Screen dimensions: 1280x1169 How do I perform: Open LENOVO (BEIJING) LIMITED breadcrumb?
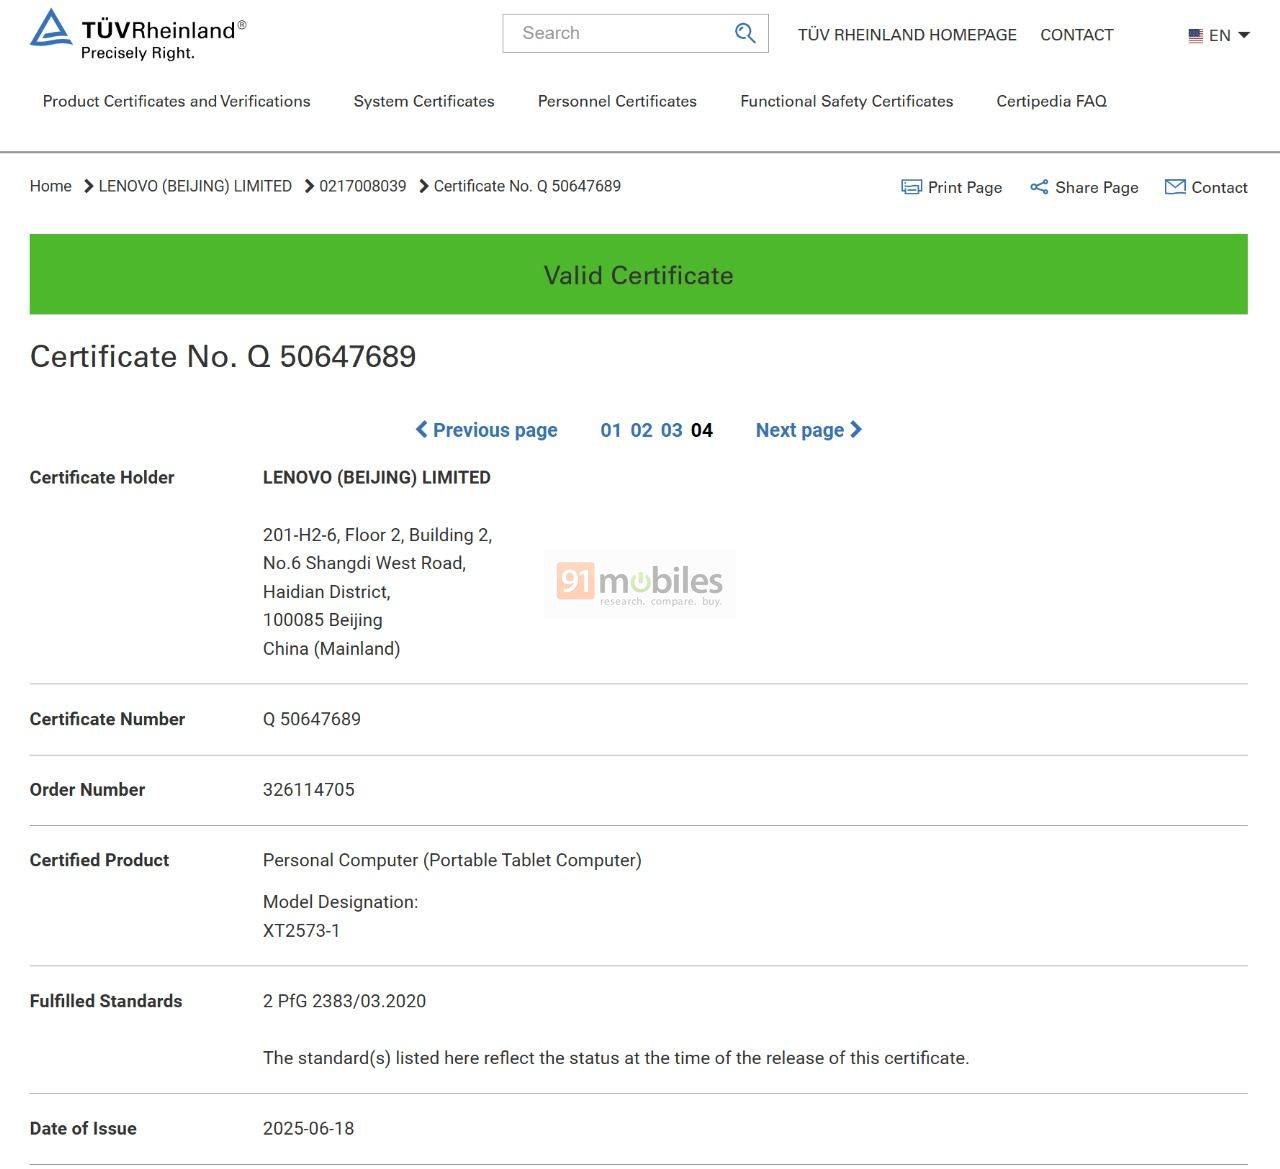tap(195, 186)
